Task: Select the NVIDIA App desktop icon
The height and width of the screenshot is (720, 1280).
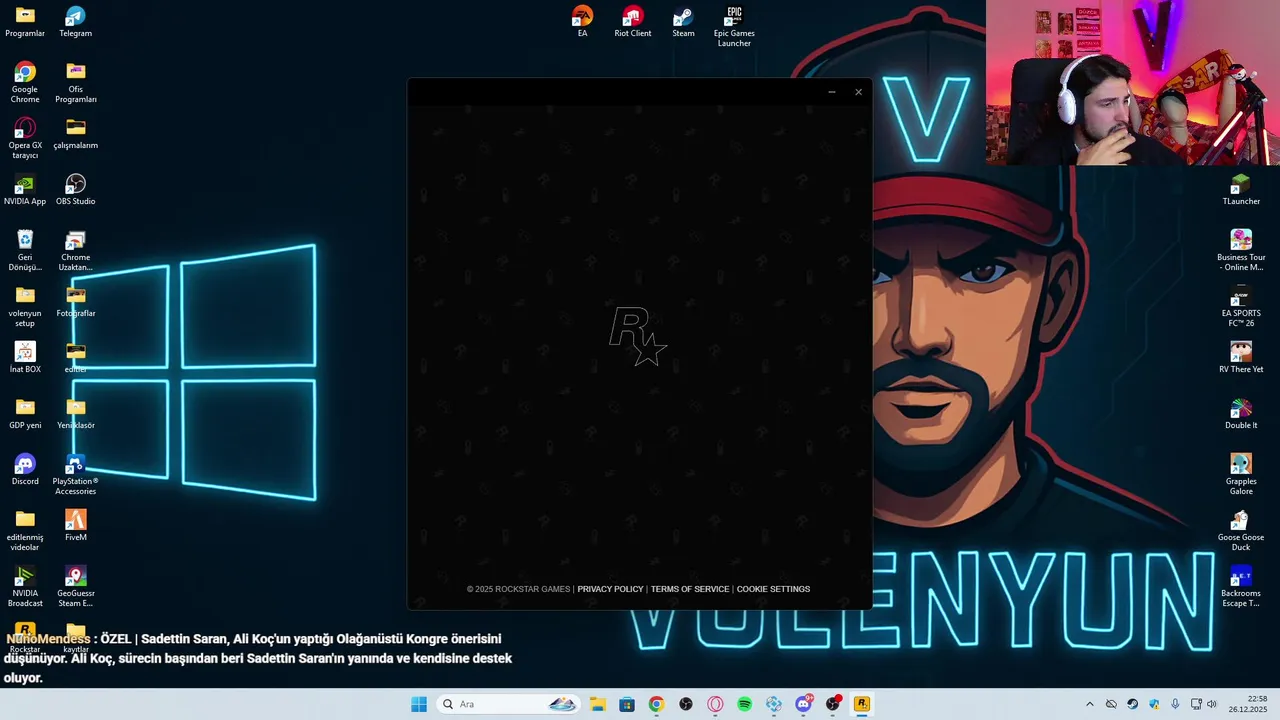Action: [x=25, y=189]
